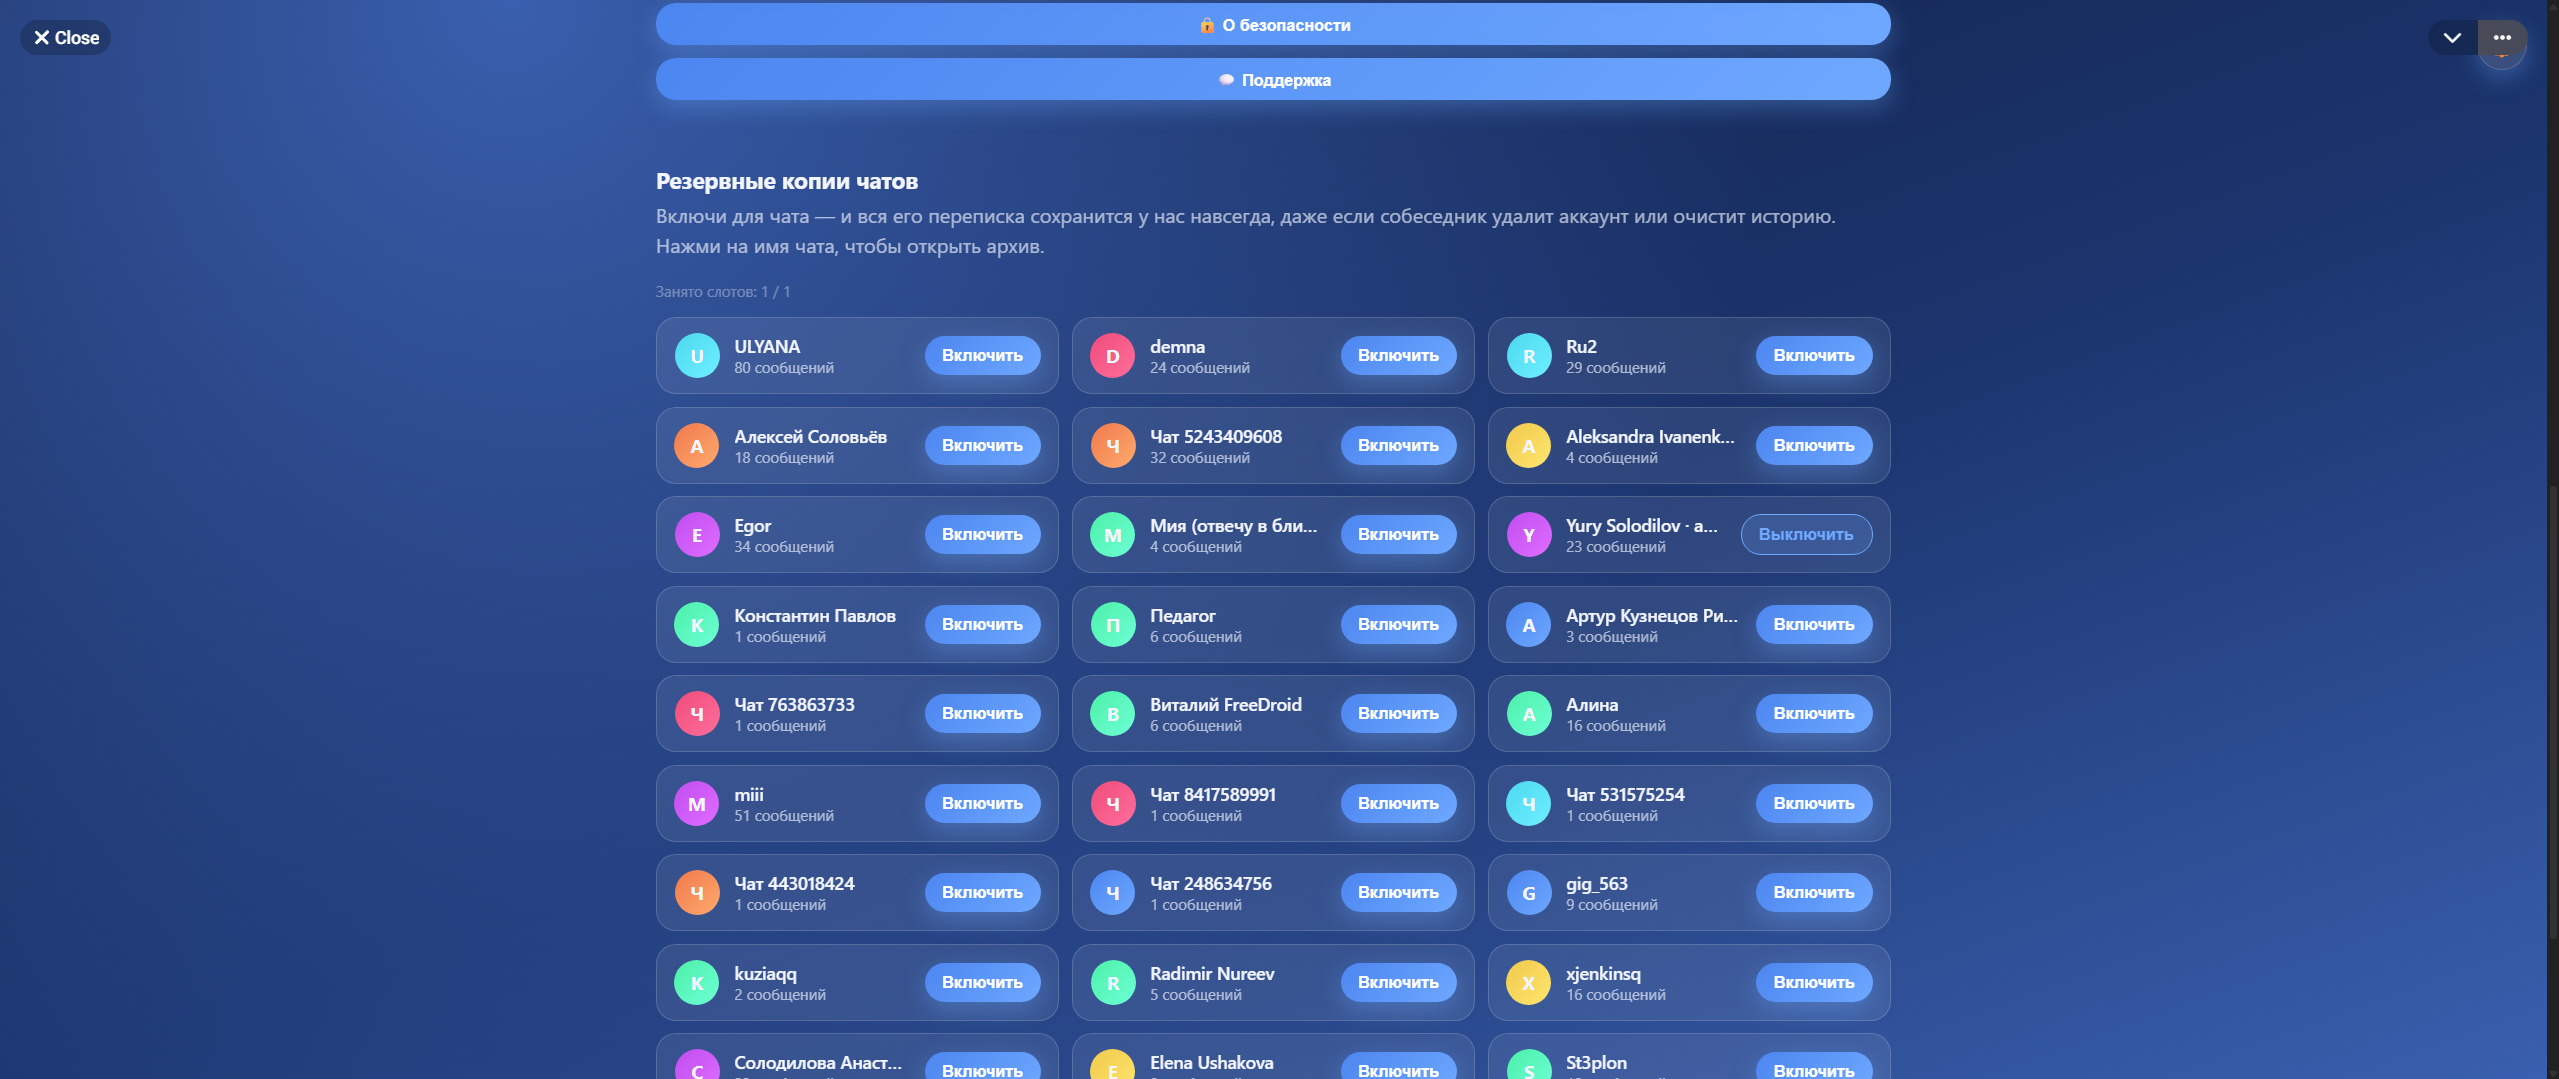The width and height of the screenshot is (2559, 1079).
Task: Enable backup for miii chat
Action: (982, 804)
